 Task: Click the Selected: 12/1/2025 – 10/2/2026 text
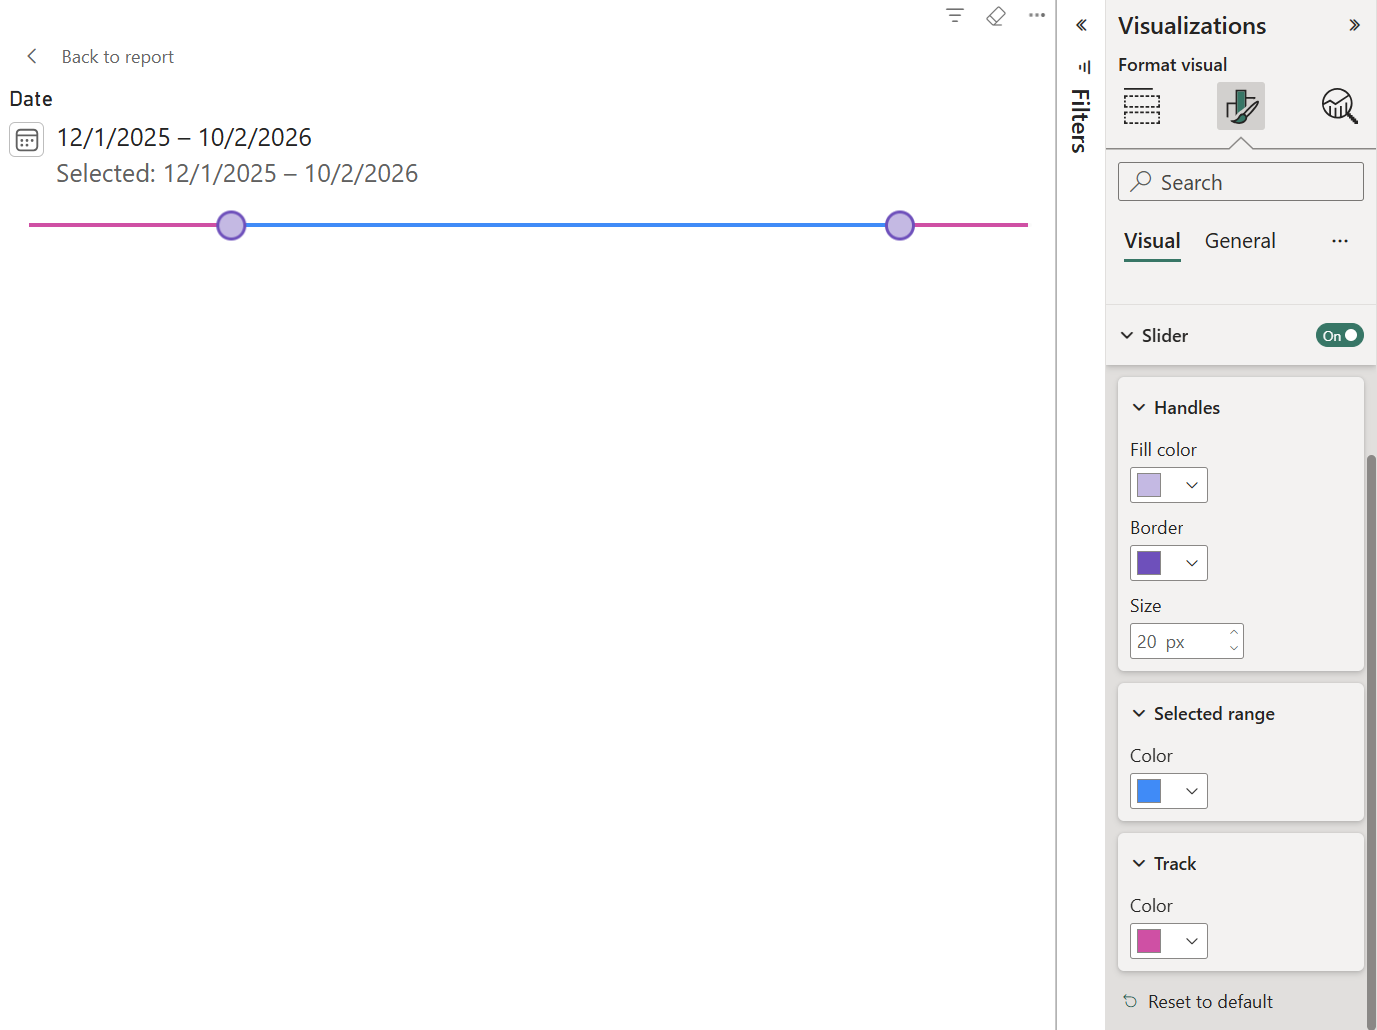coord(237,174)
